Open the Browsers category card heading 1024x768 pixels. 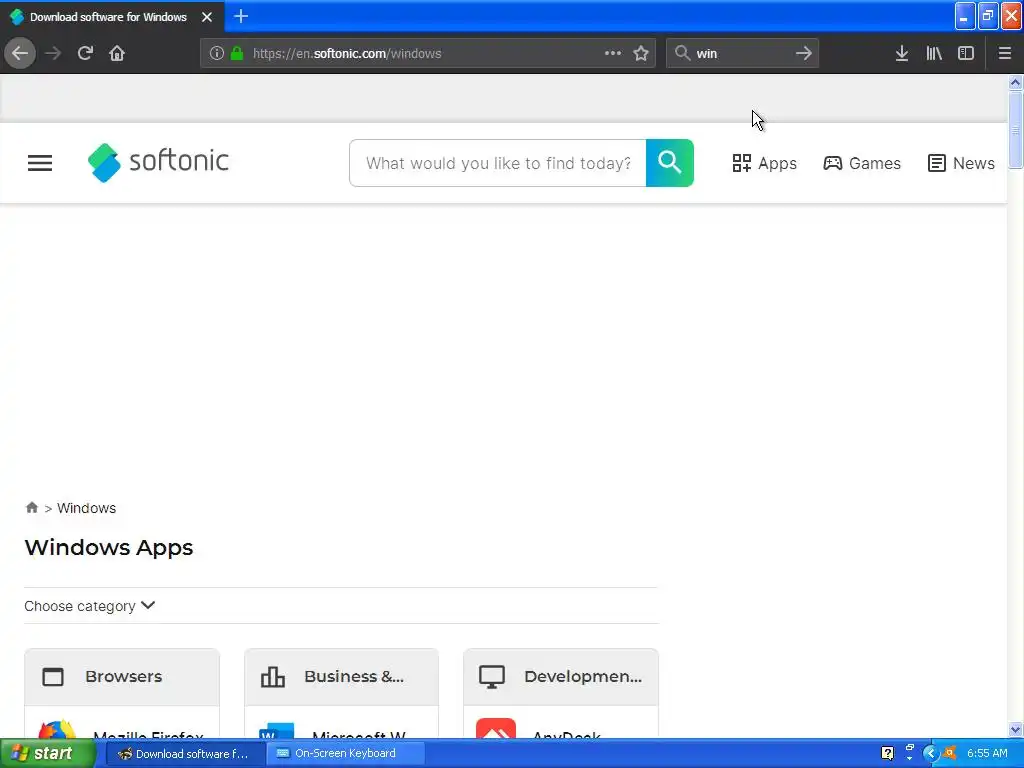pos(122,677)
